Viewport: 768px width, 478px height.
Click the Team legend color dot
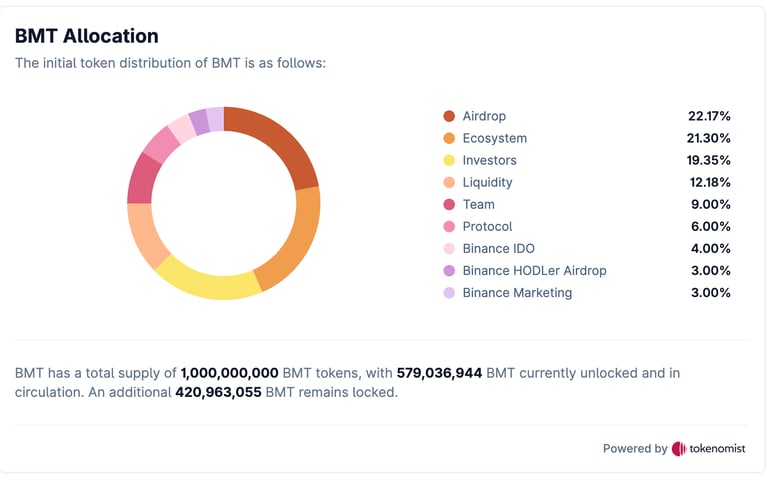449,204
